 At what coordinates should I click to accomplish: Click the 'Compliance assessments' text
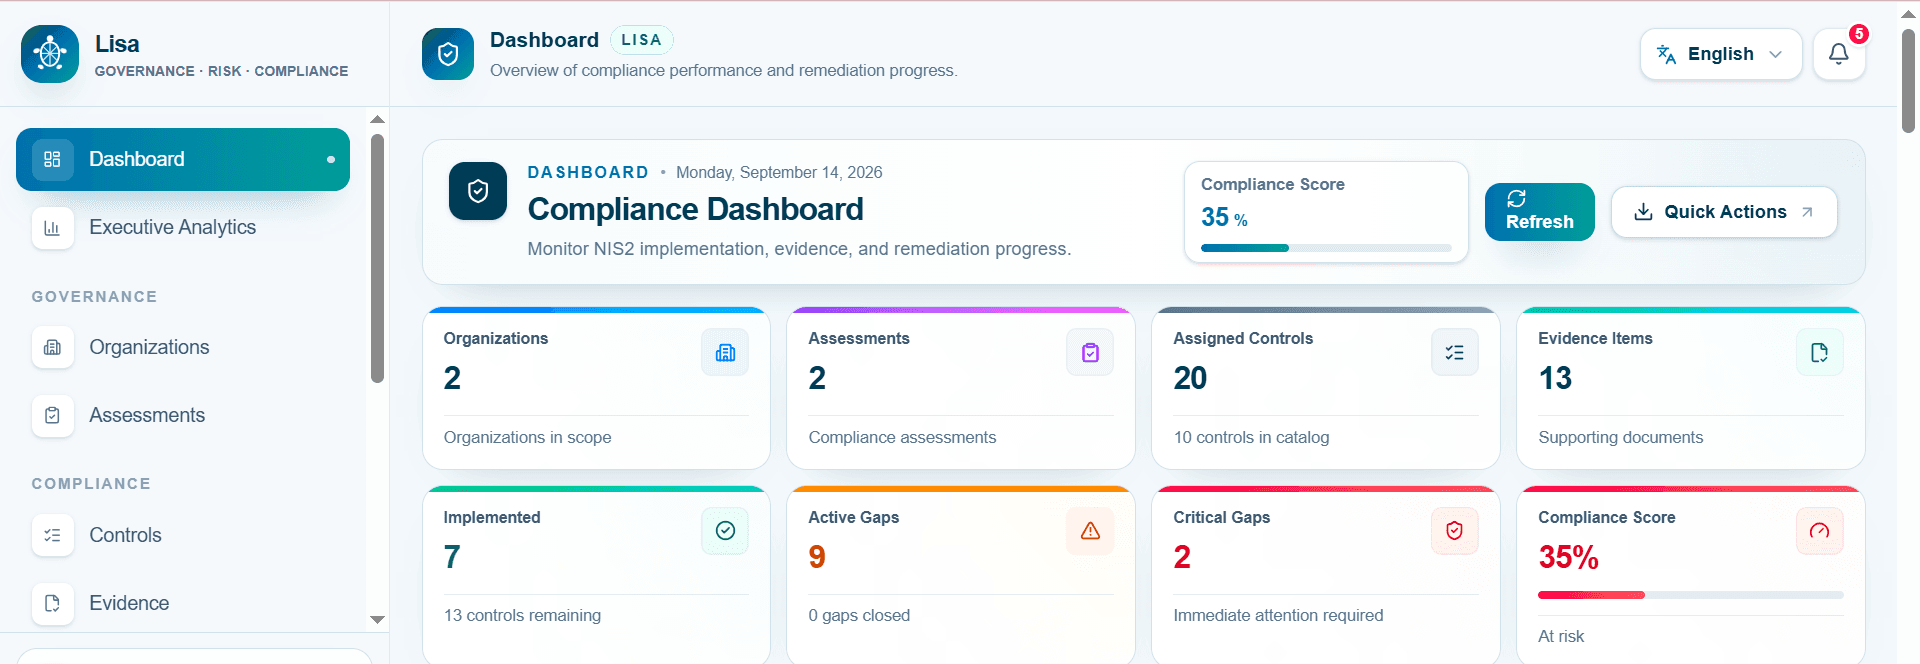coord(902,438)
